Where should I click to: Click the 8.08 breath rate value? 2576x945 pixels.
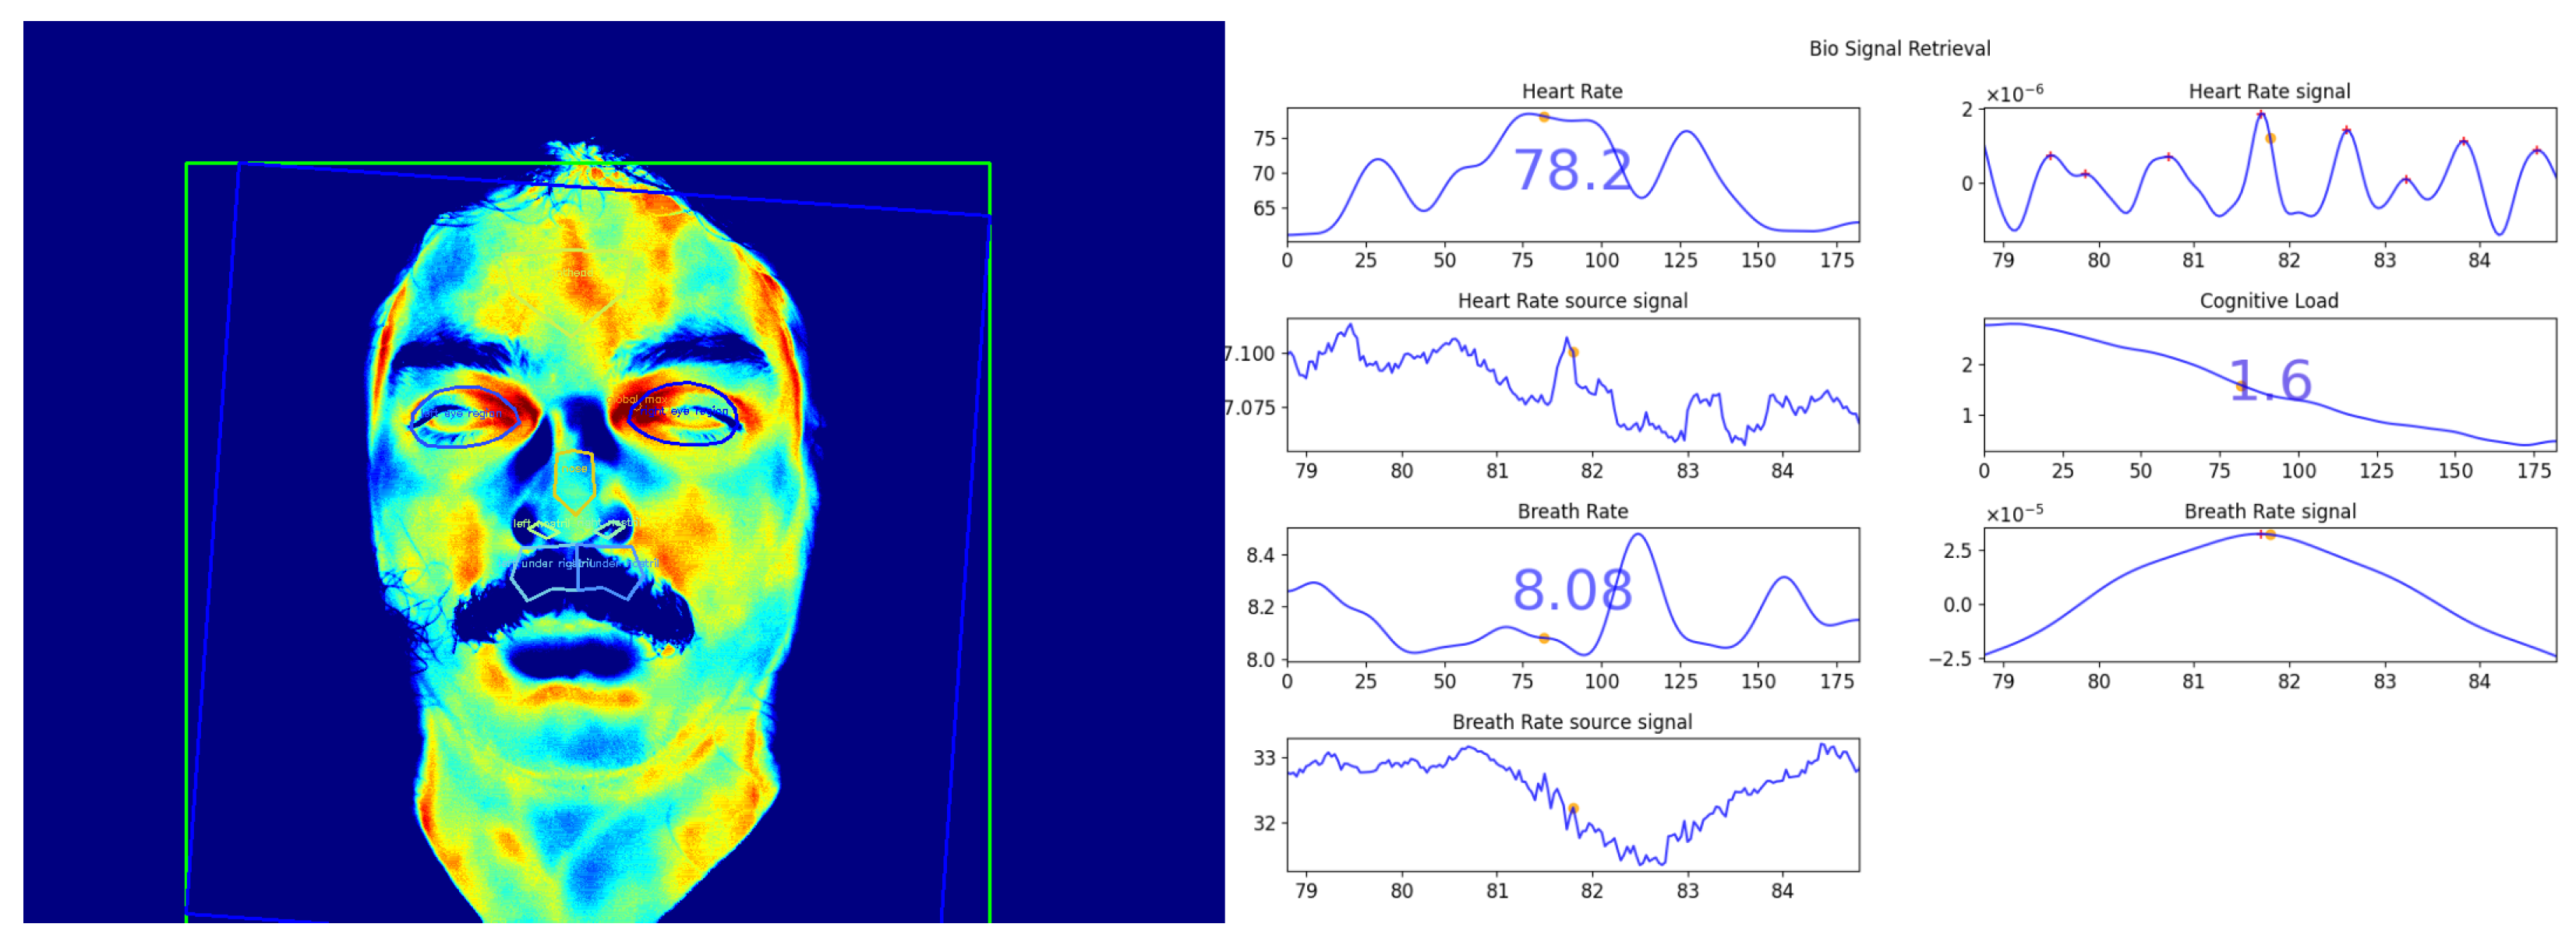pyautogui.click(x=1572, y=590)
